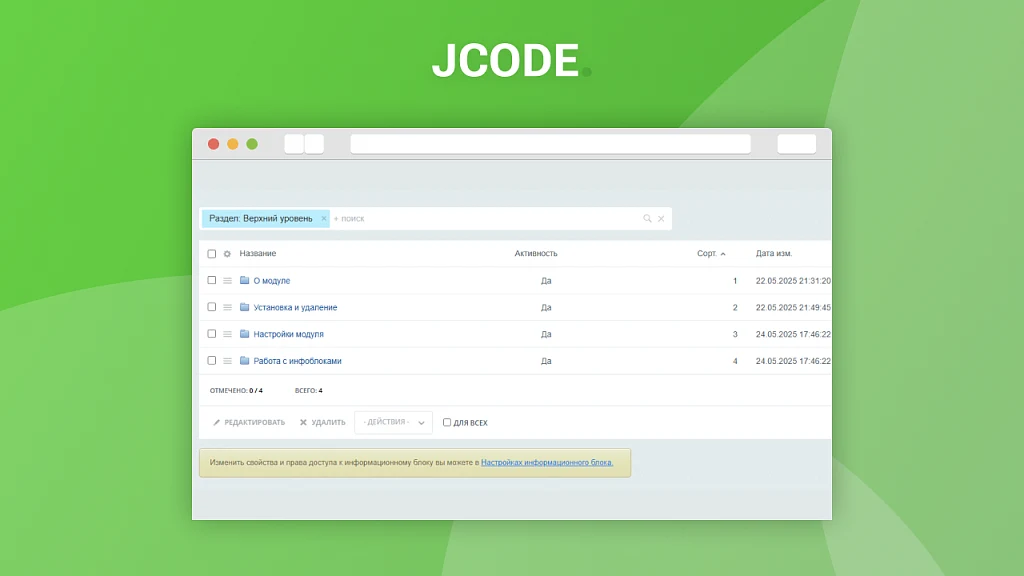Open the '- Действия -' dropdown
Image resolution: width=1024 pixels, height=576 pixels.
[393, 423]
